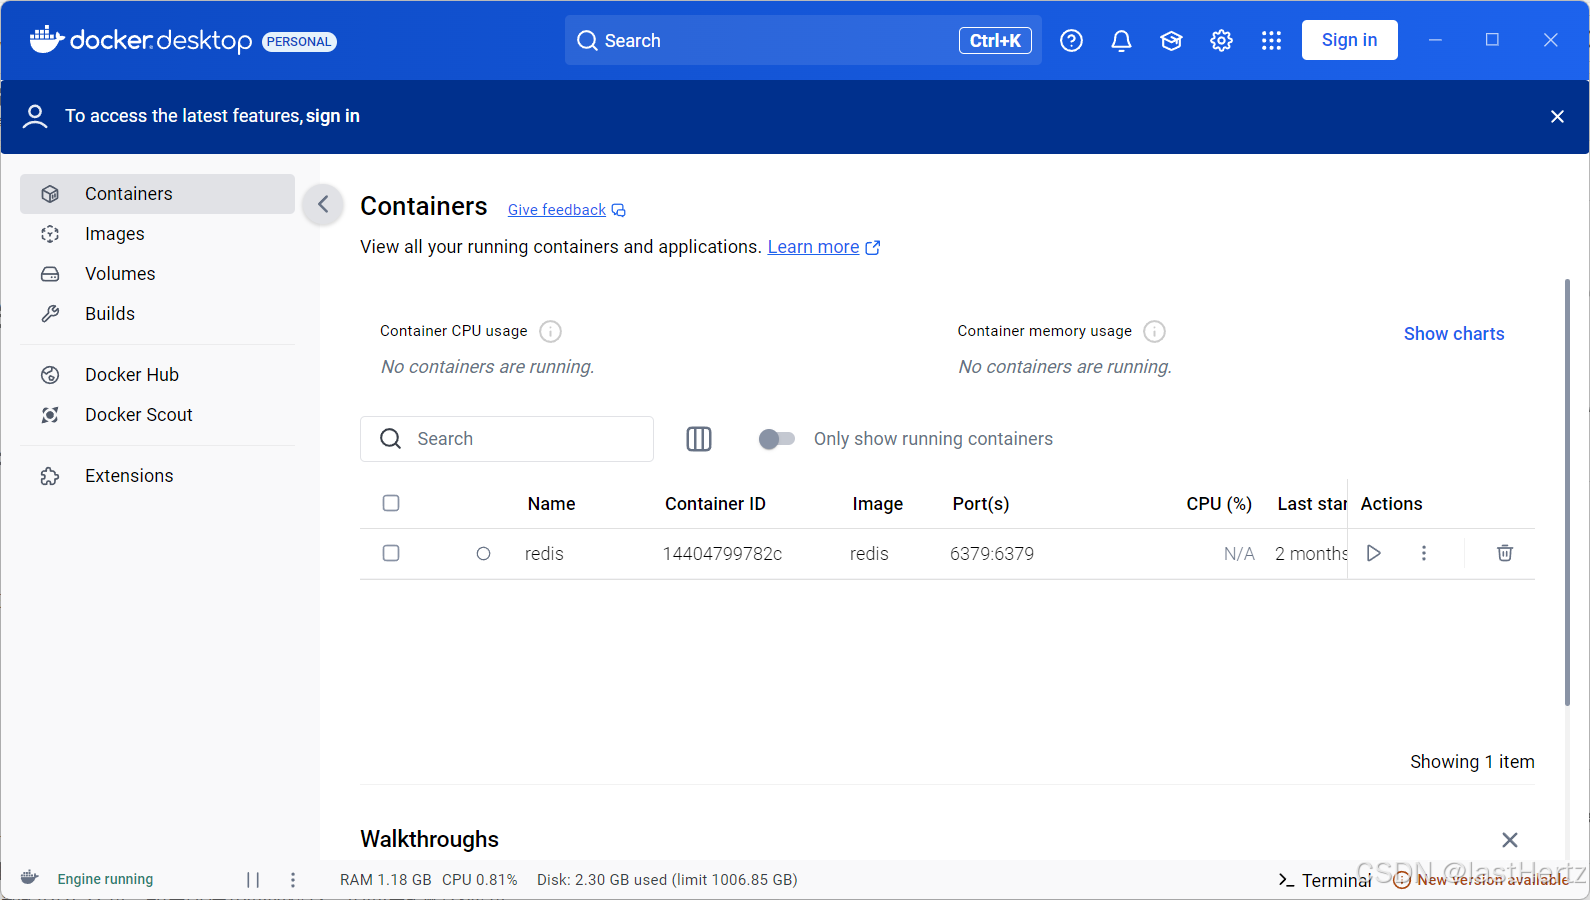Screen dimensions: 1590x900
Task: Open engine options three-dot menu
Action: pos(293,880)
